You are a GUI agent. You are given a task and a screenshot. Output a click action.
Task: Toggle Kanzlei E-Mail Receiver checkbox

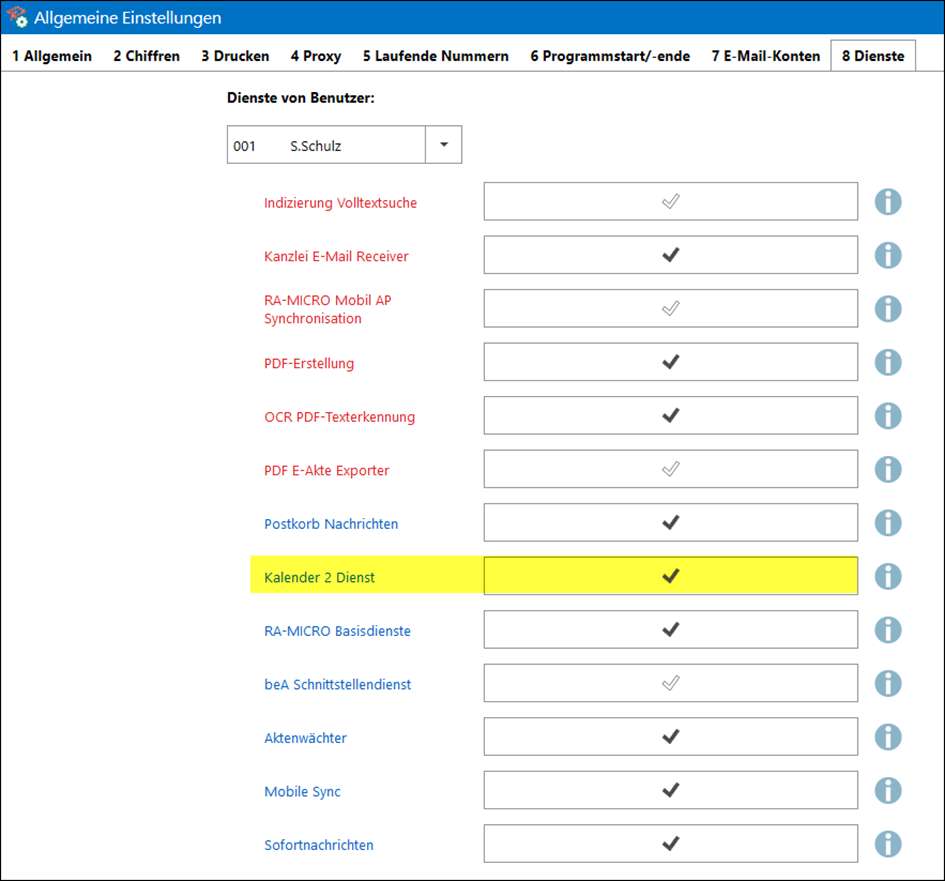[671, 255]
